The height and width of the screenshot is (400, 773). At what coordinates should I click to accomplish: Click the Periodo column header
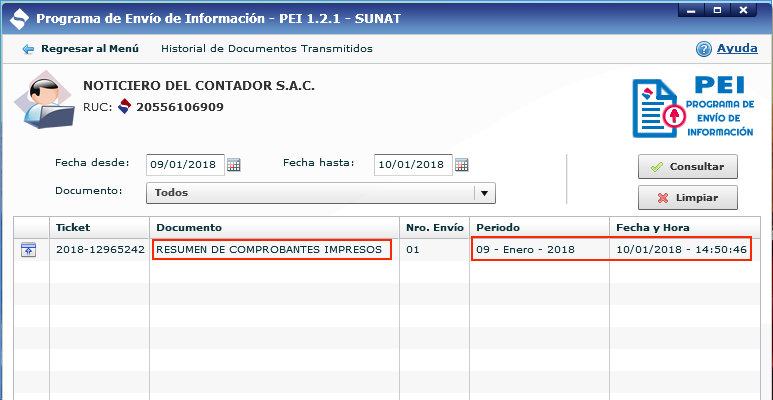tap(539, 227)
